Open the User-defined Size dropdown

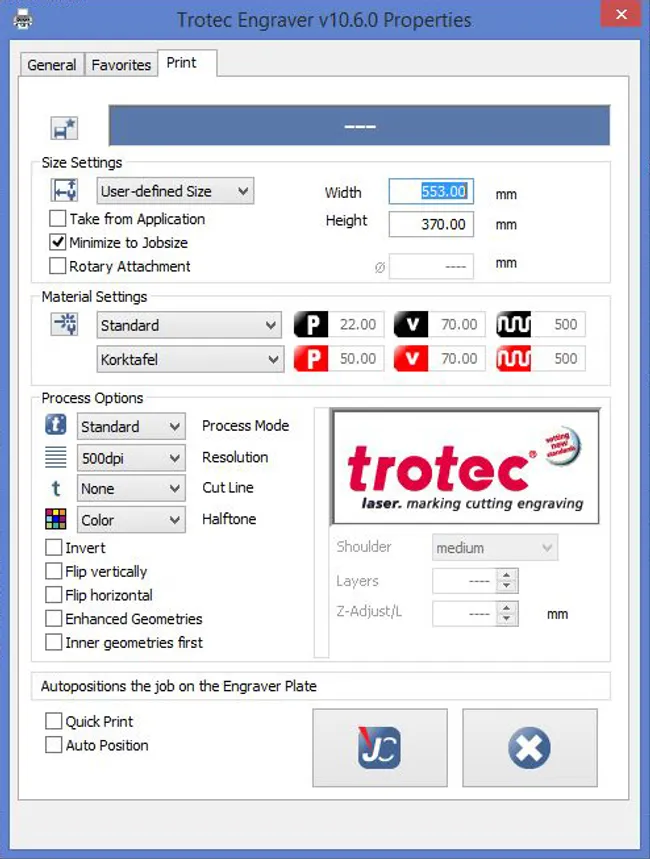tap(175, 191)
